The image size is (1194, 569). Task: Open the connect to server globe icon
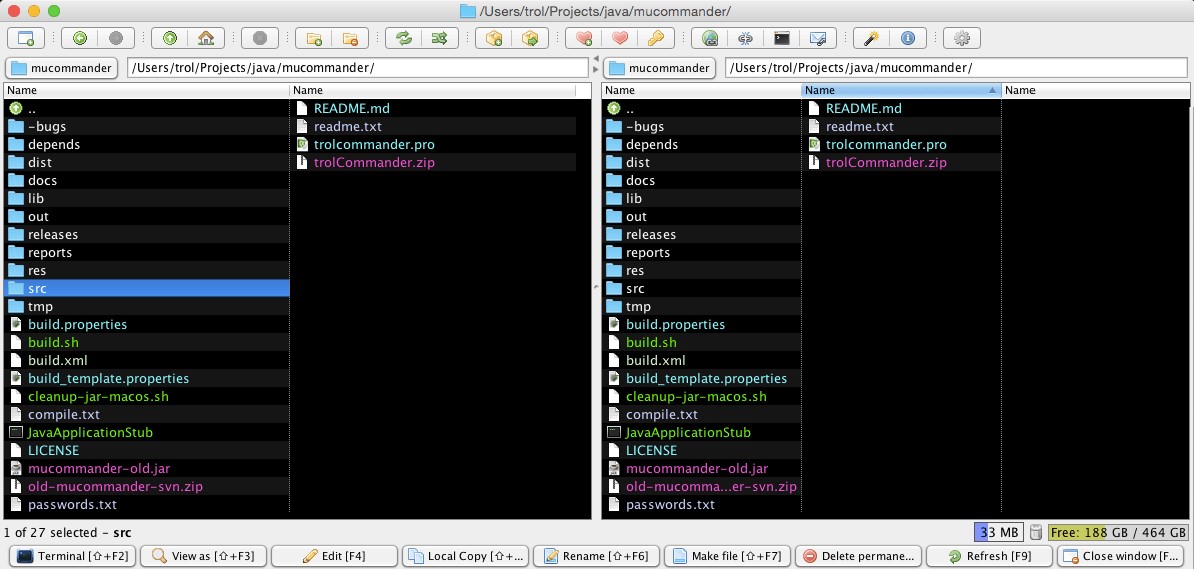[710, 38]
